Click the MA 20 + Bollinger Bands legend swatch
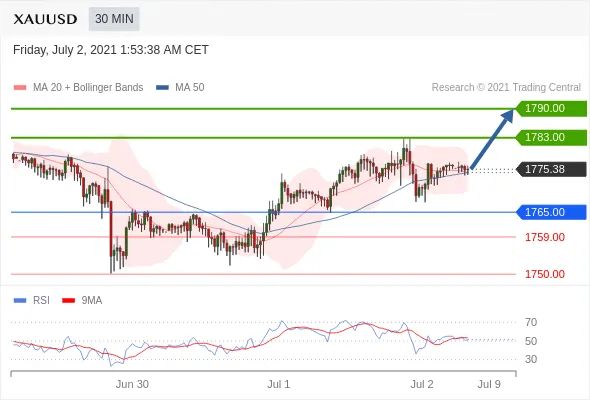590x401 pixels. pyautogui.click(x=20, y=88)
